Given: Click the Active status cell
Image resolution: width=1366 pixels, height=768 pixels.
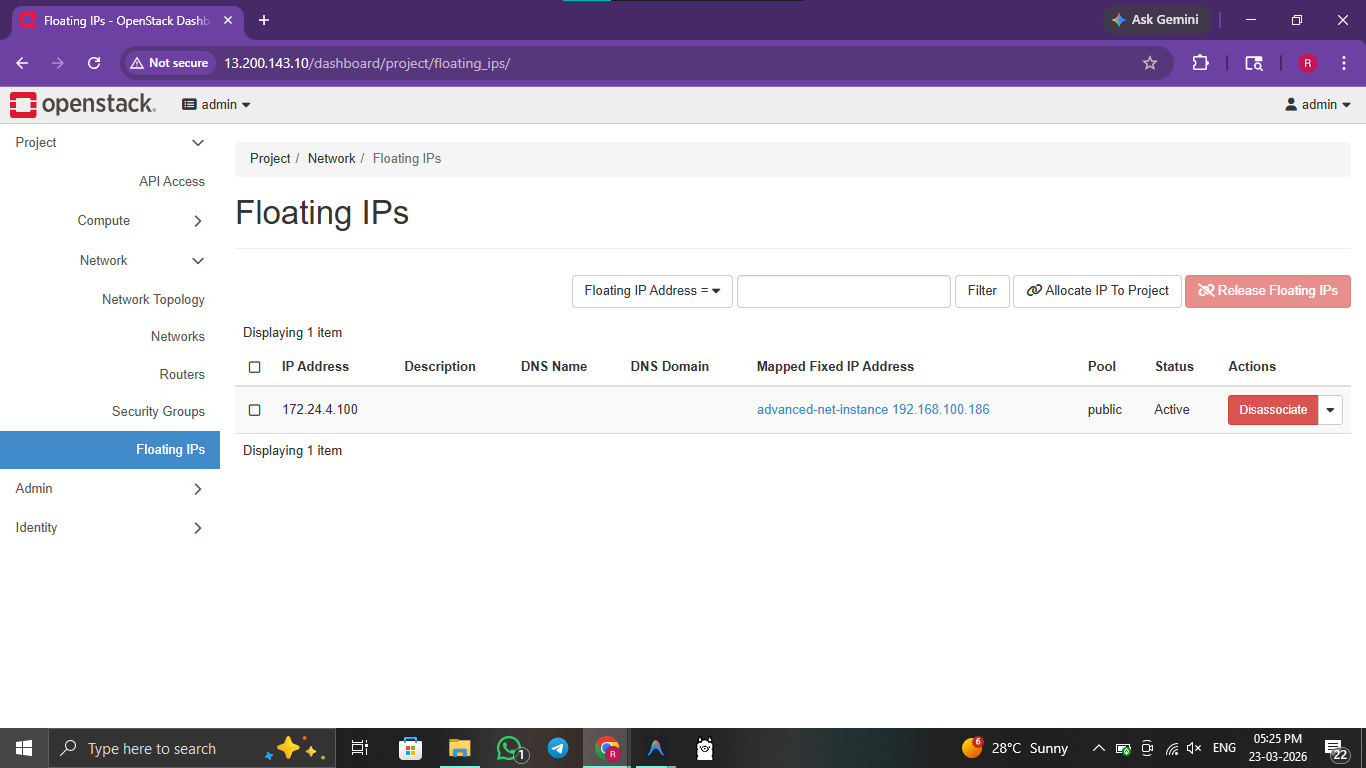Looking at the screenshot, I should [x=1172, y=409].
